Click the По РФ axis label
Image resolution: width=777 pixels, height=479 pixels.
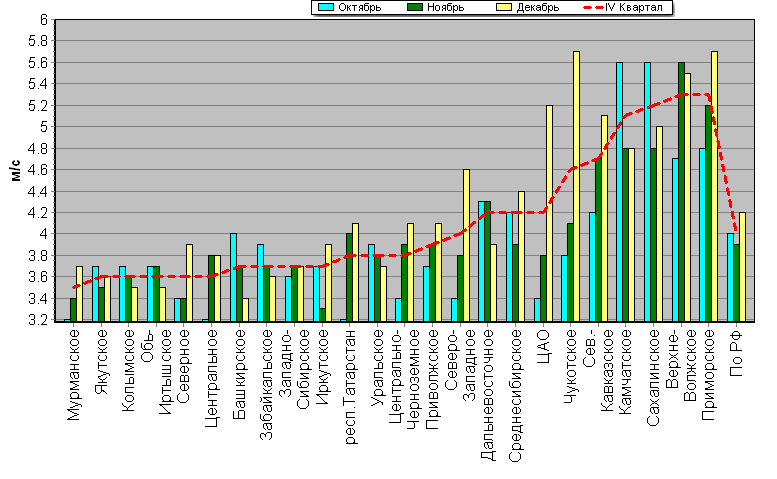pyautogui.click(x=737, y=353)
